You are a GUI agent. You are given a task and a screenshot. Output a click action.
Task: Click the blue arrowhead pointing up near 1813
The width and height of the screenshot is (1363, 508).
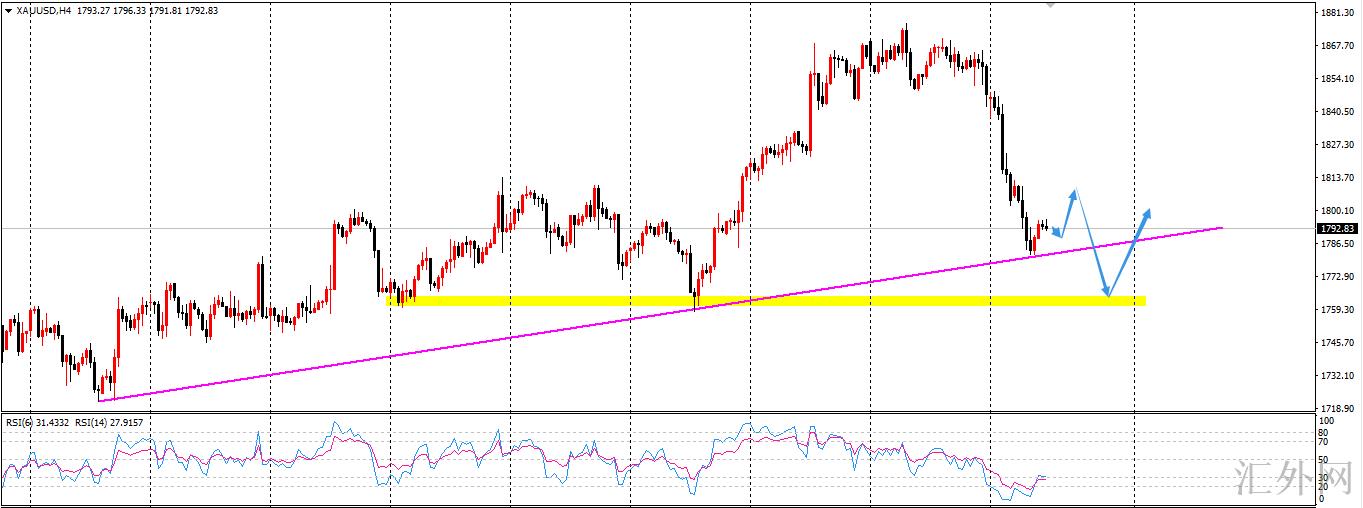(x=1074, y=192)
